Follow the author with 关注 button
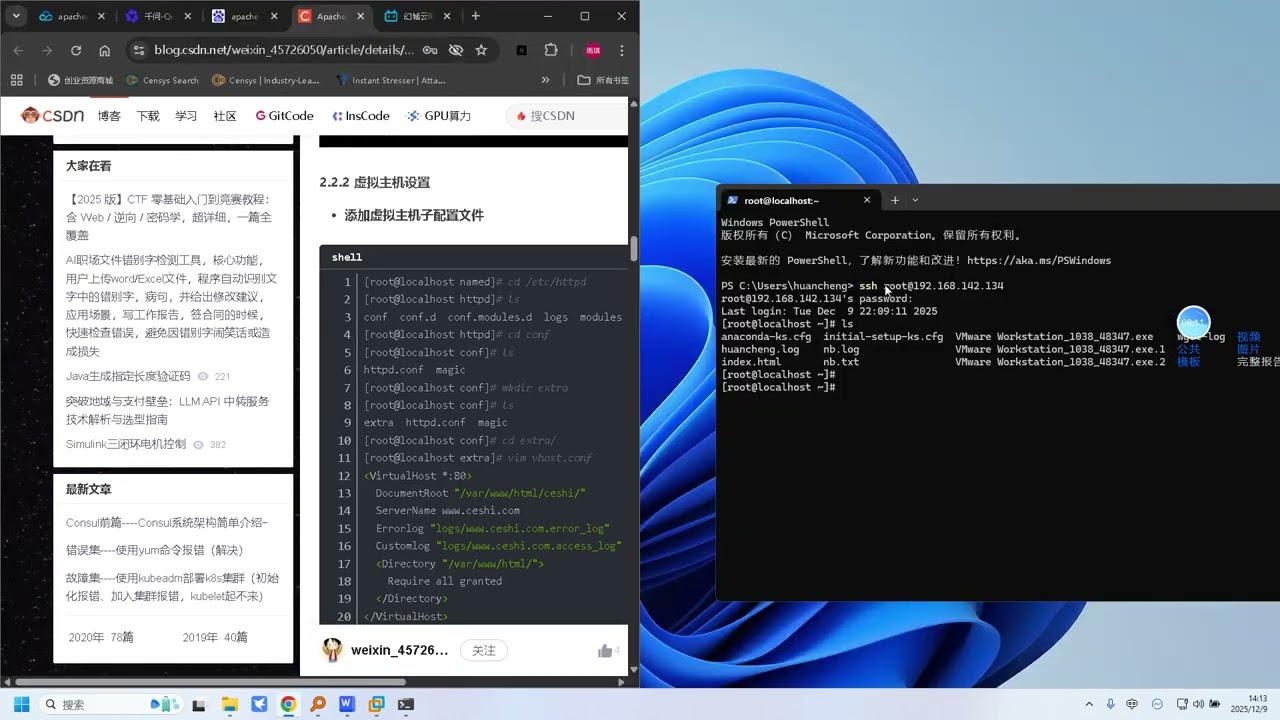This screenshot has width=1280, height=720. (x=484, y=650)
